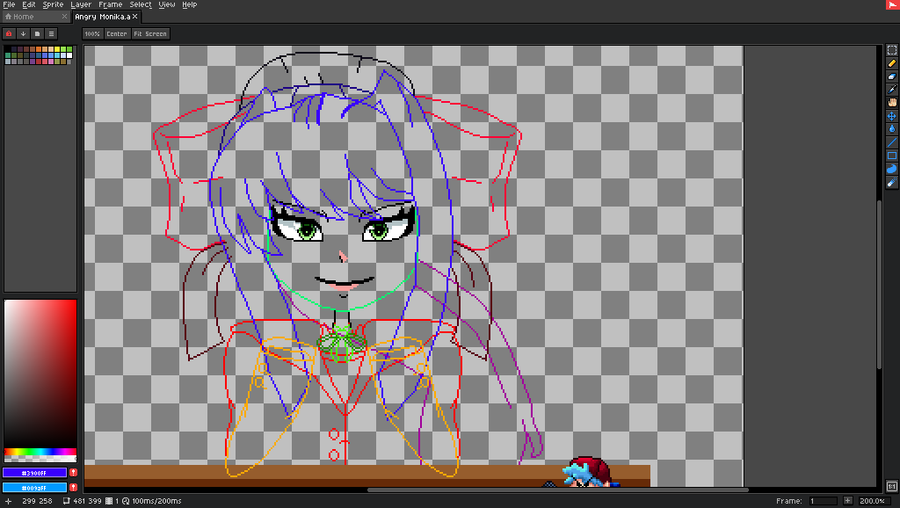Select the Eyedropper tool
The height and width of the screenshot is (508, 900).
(891, 90)
